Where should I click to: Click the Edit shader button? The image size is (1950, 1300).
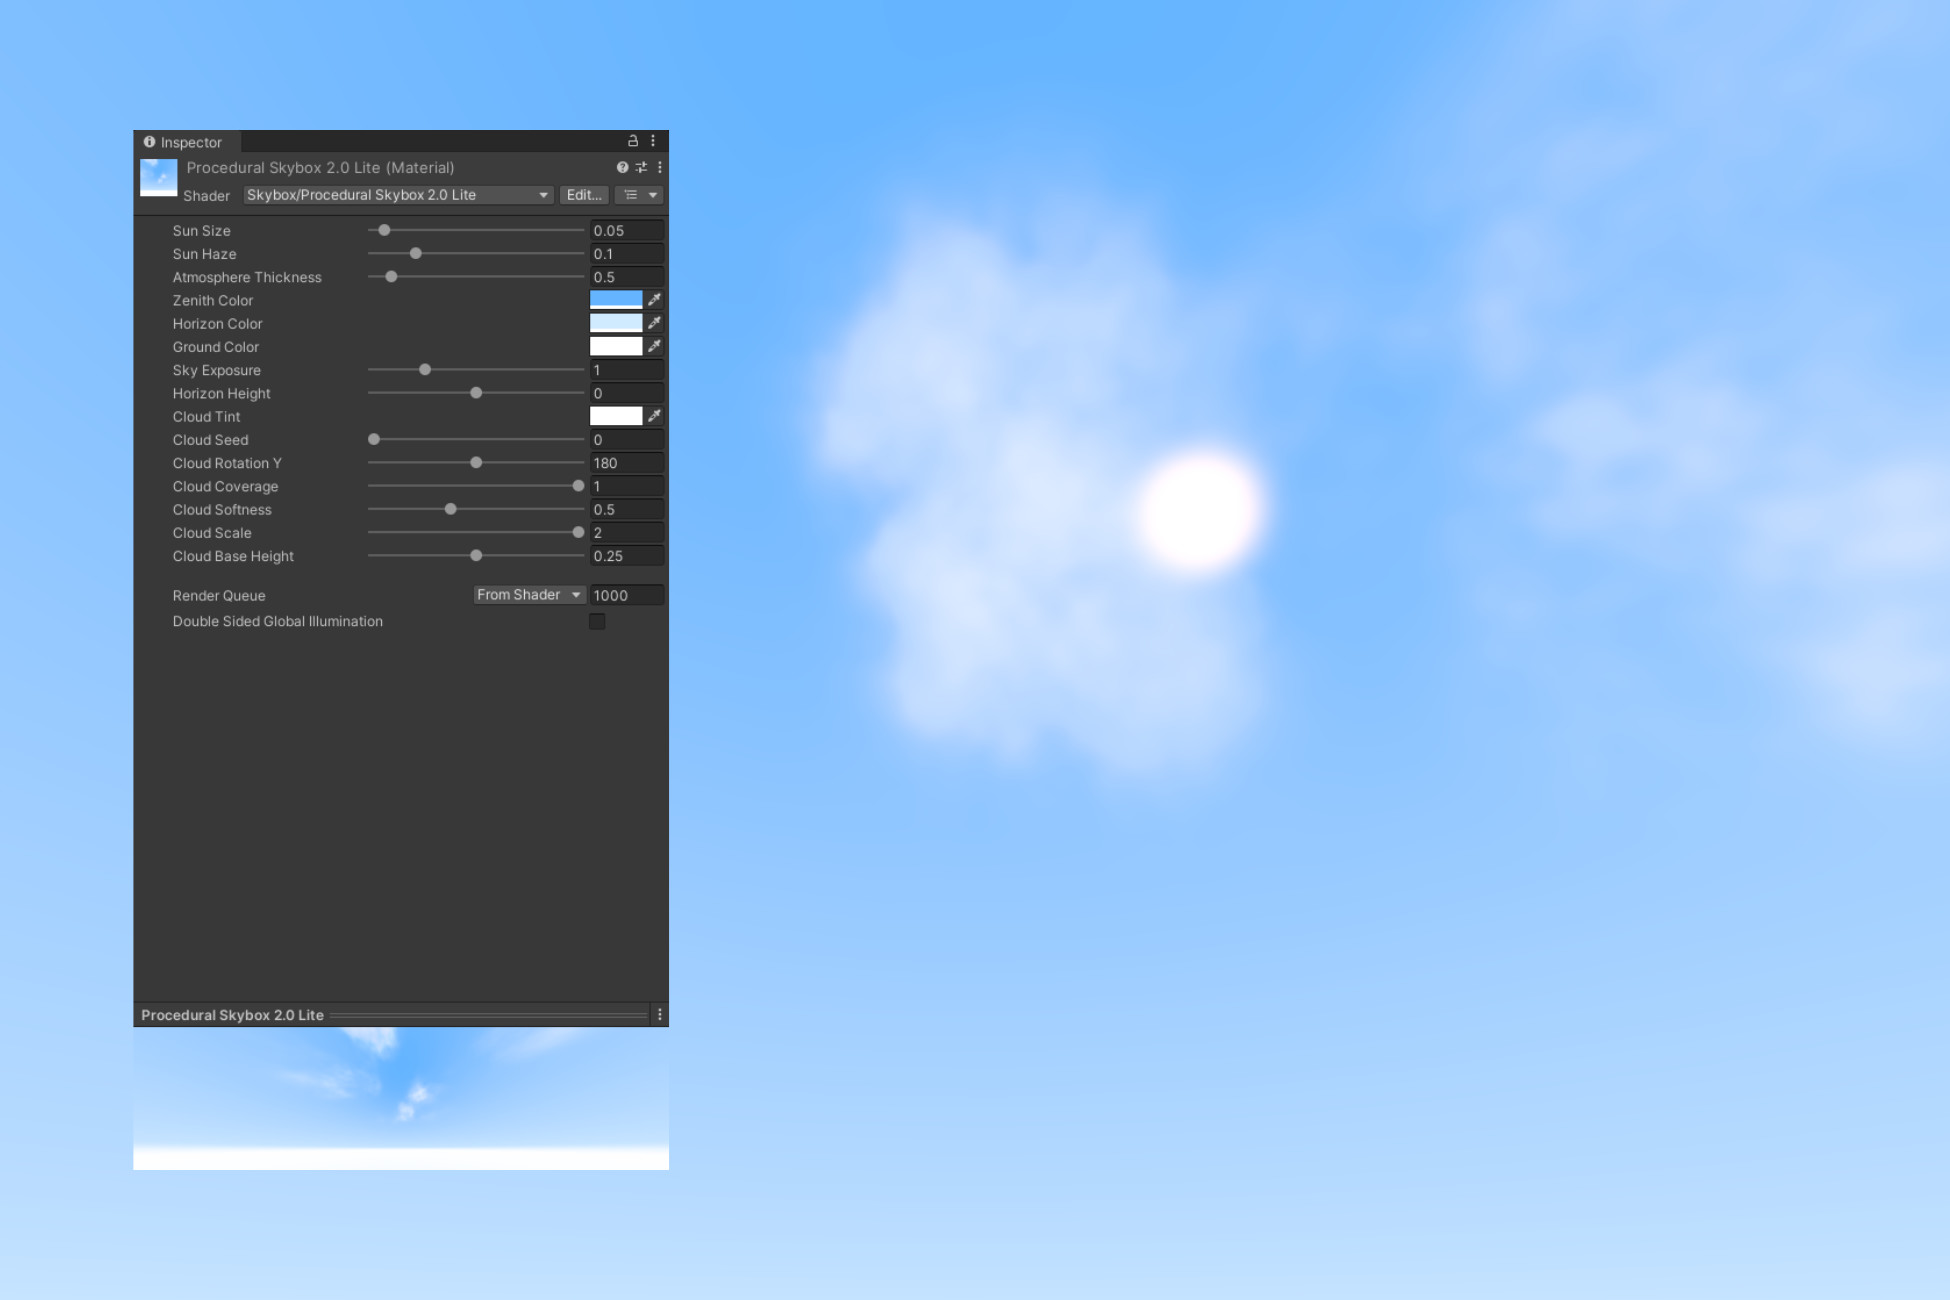(x=584, y=195)
